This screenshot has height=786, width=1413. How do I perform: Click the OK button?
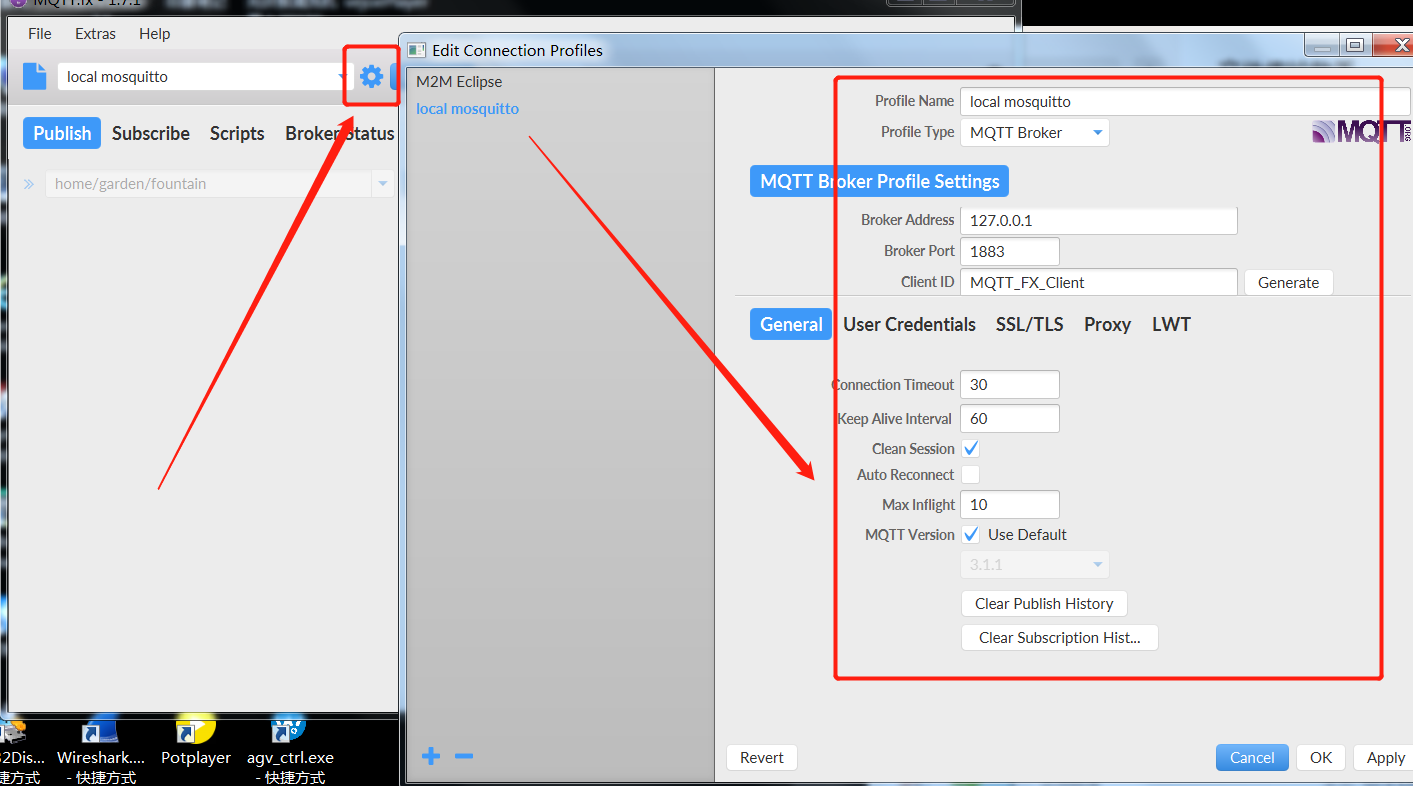[x=1321, y=757]
